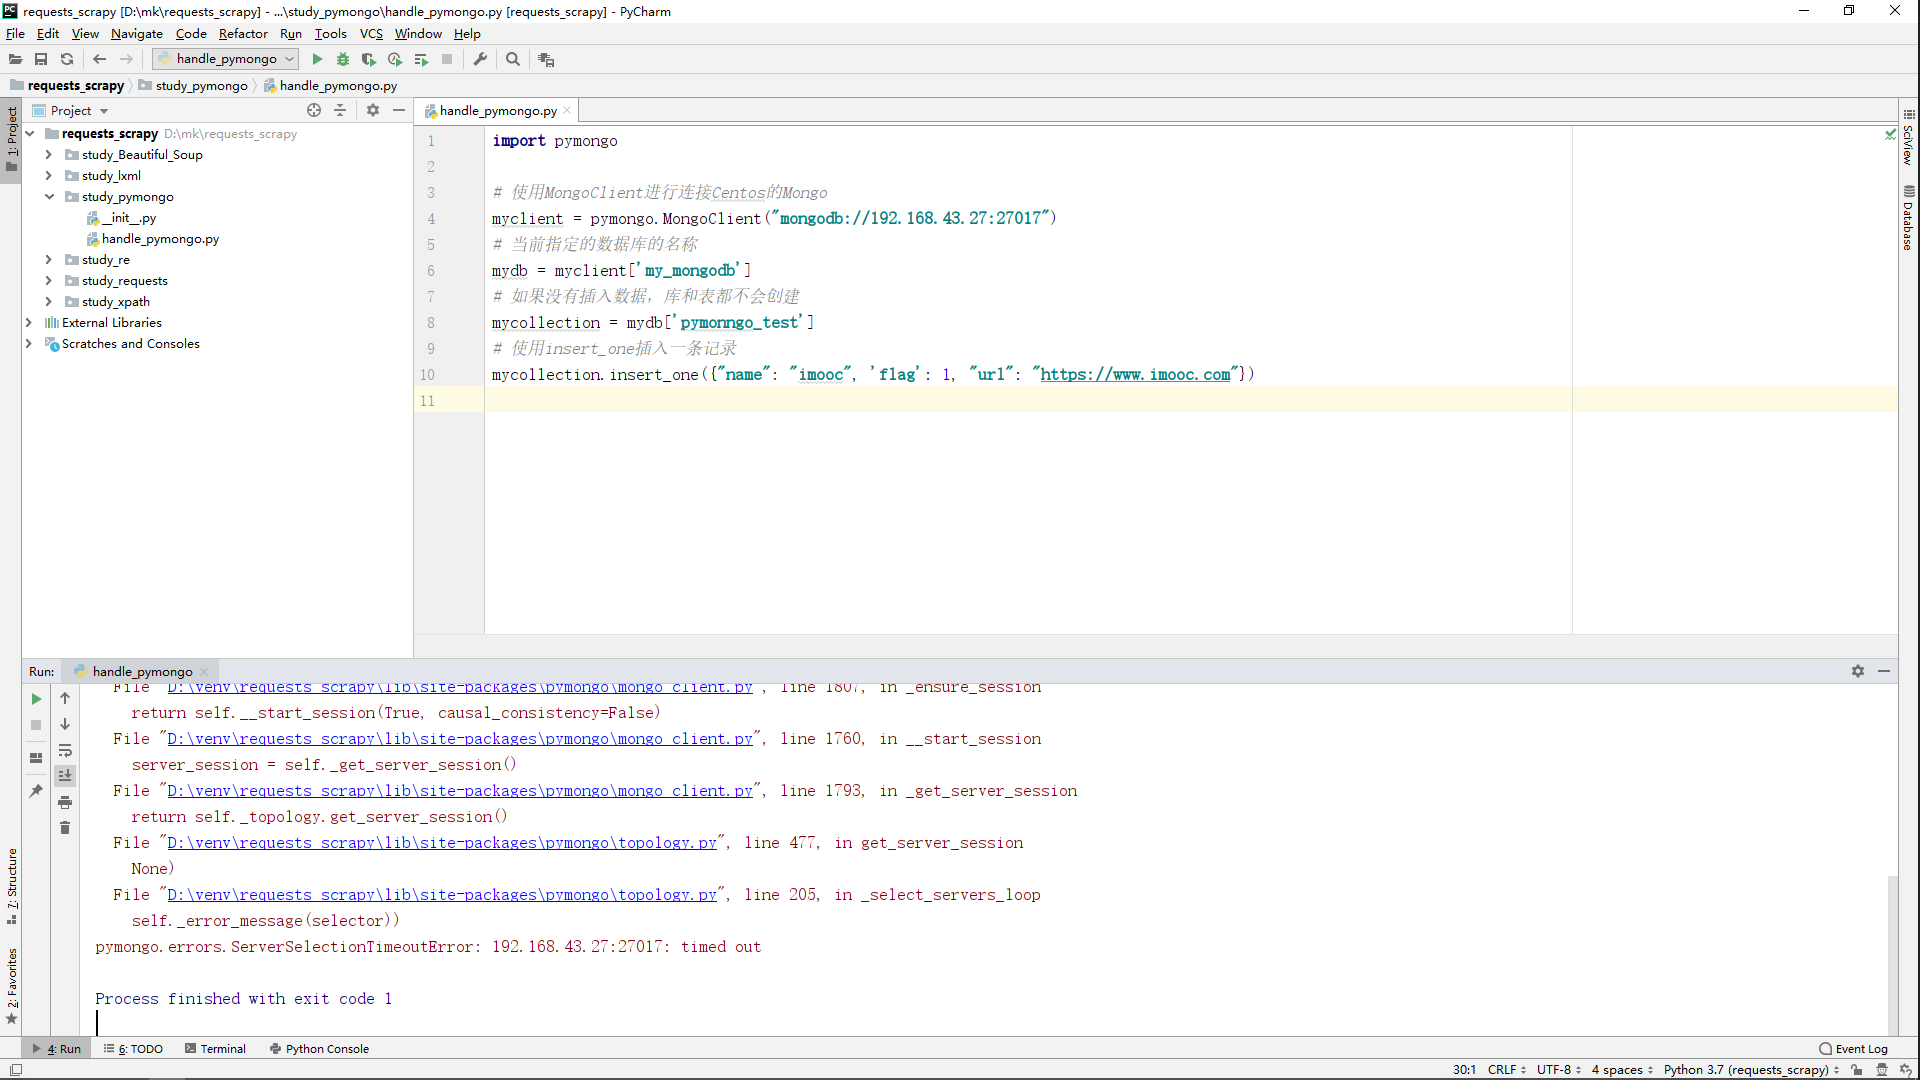
Task: Toggle scroll to end in run console
Action: [x=65, y=776]
